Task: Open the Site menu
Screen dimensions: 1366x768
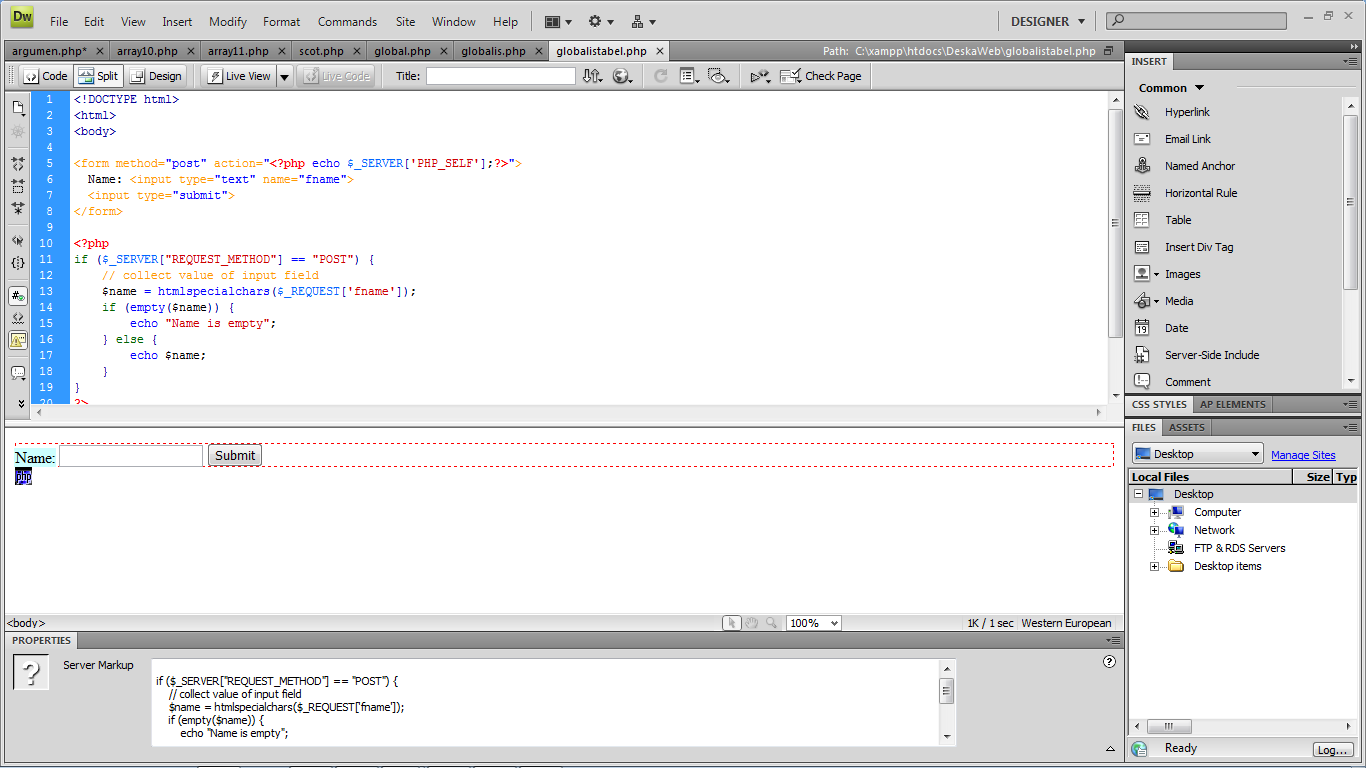Action: (405, 21)
